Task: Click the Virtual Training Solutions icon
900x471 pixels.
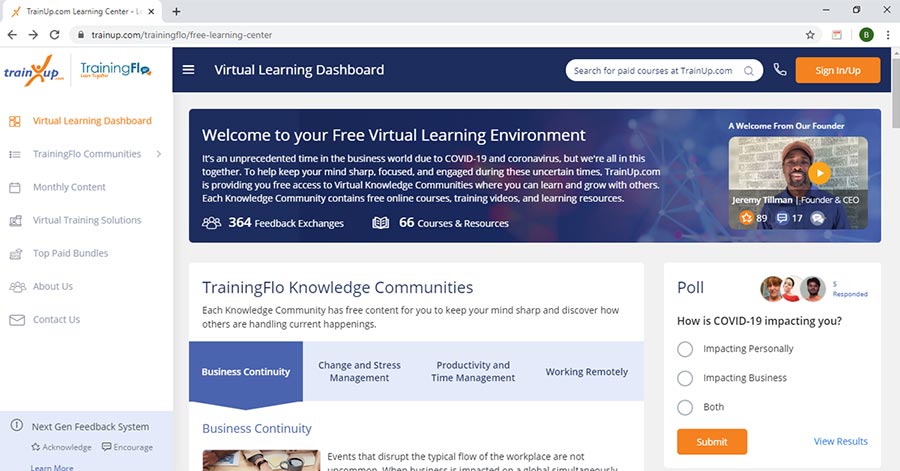Action: tap(15, 221)
